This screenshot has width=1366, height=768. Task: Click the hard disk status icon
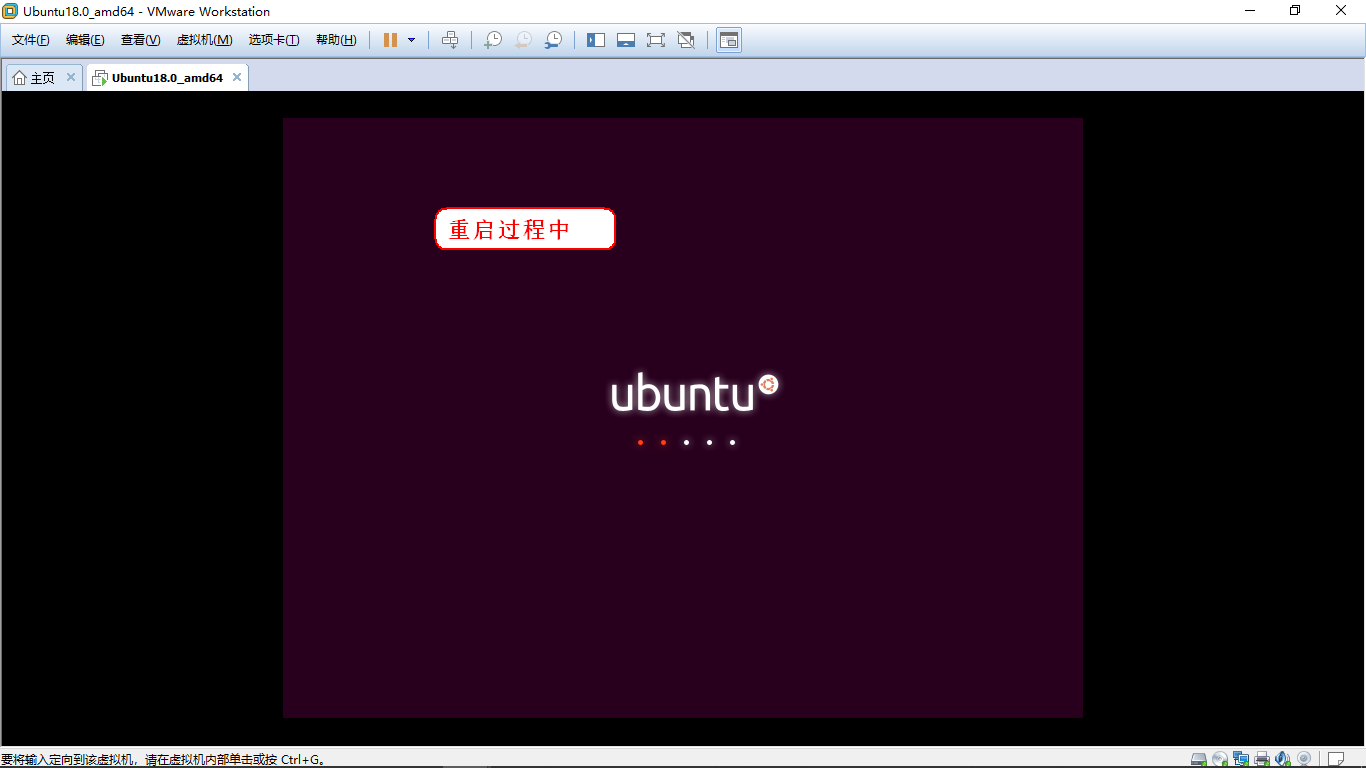click(1199, 759)
